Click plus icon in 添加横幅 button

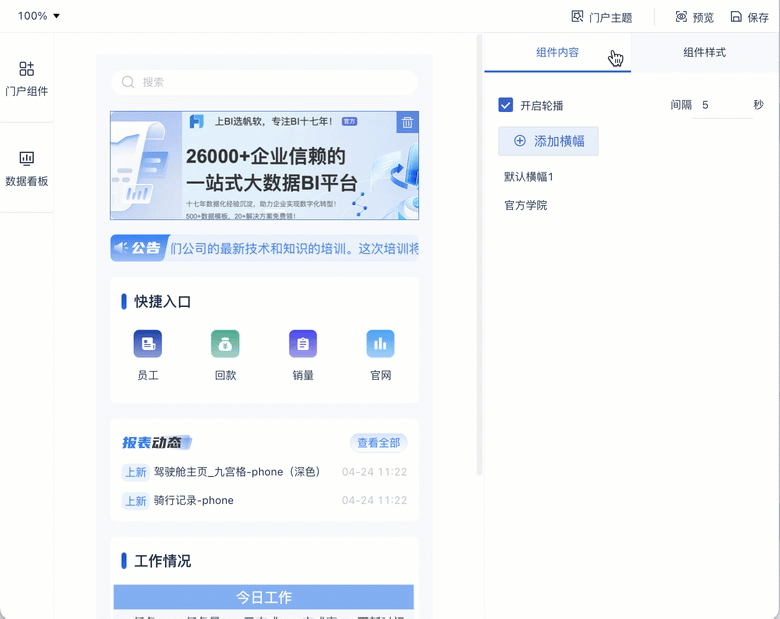click(520, 141)
